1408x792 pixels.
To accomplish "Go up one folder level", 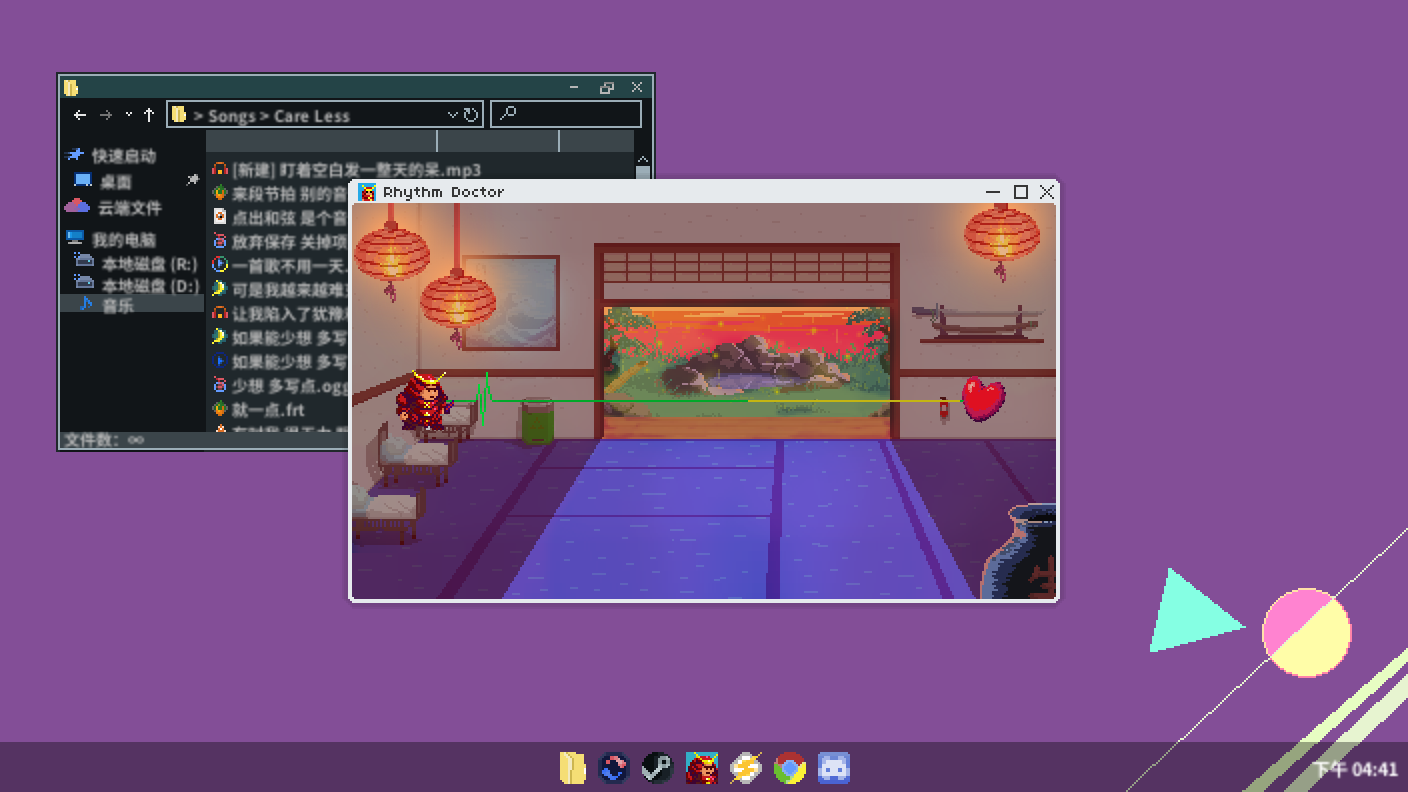I will click(x=149, y=115).
